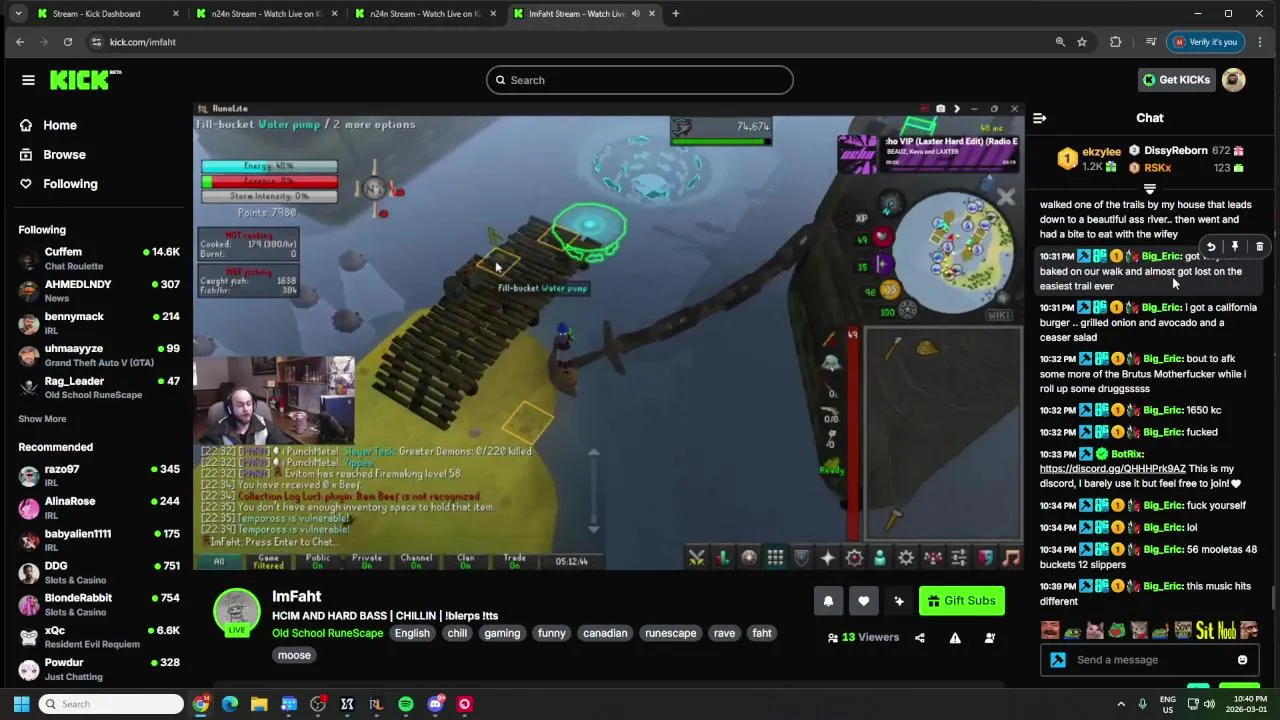Viewport: 1280px width, 720px height.
Task: Click the notification bell under stream
Action: coord(828,601)
